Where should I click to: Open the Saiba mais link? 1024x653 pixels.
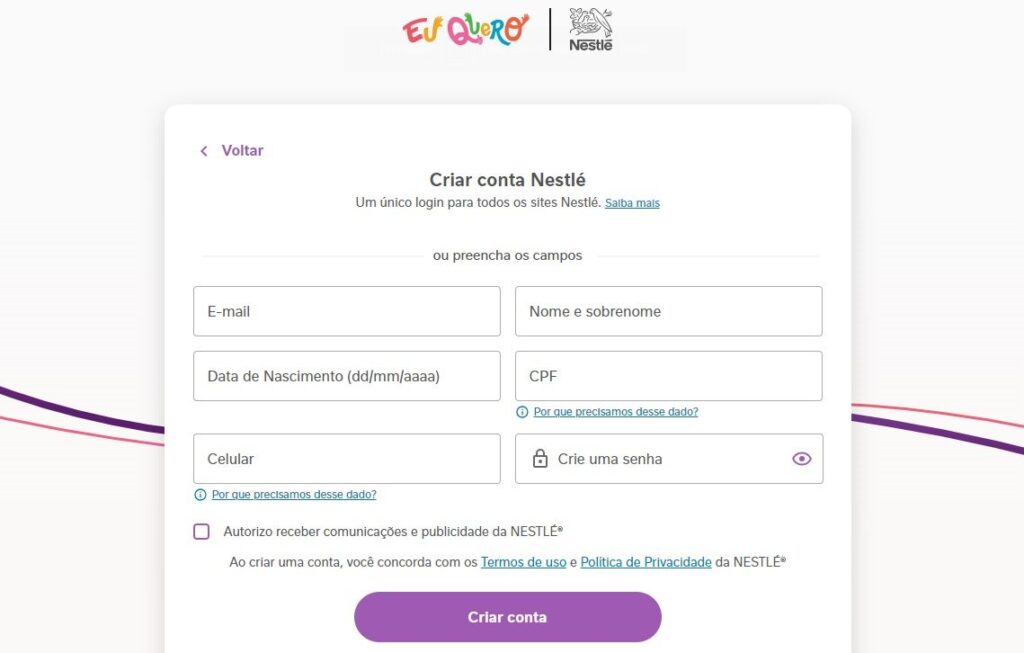point(632,203)
